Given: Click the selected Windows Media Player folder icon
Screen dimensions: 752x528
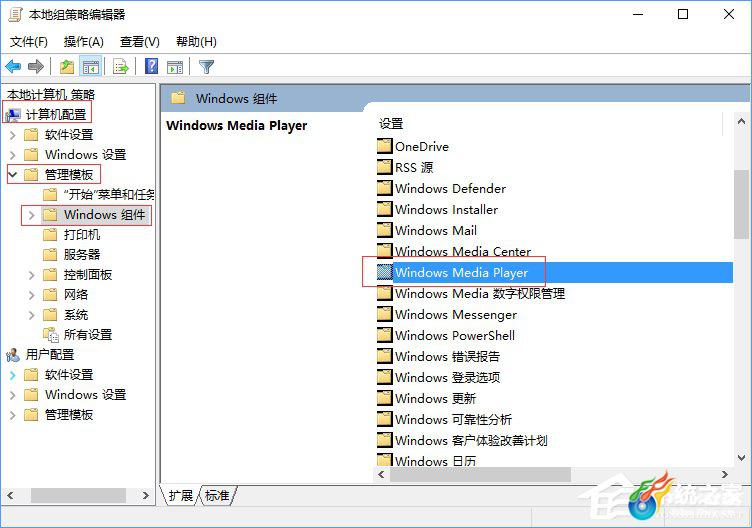Looking at the screenshot, I should 385,272.
